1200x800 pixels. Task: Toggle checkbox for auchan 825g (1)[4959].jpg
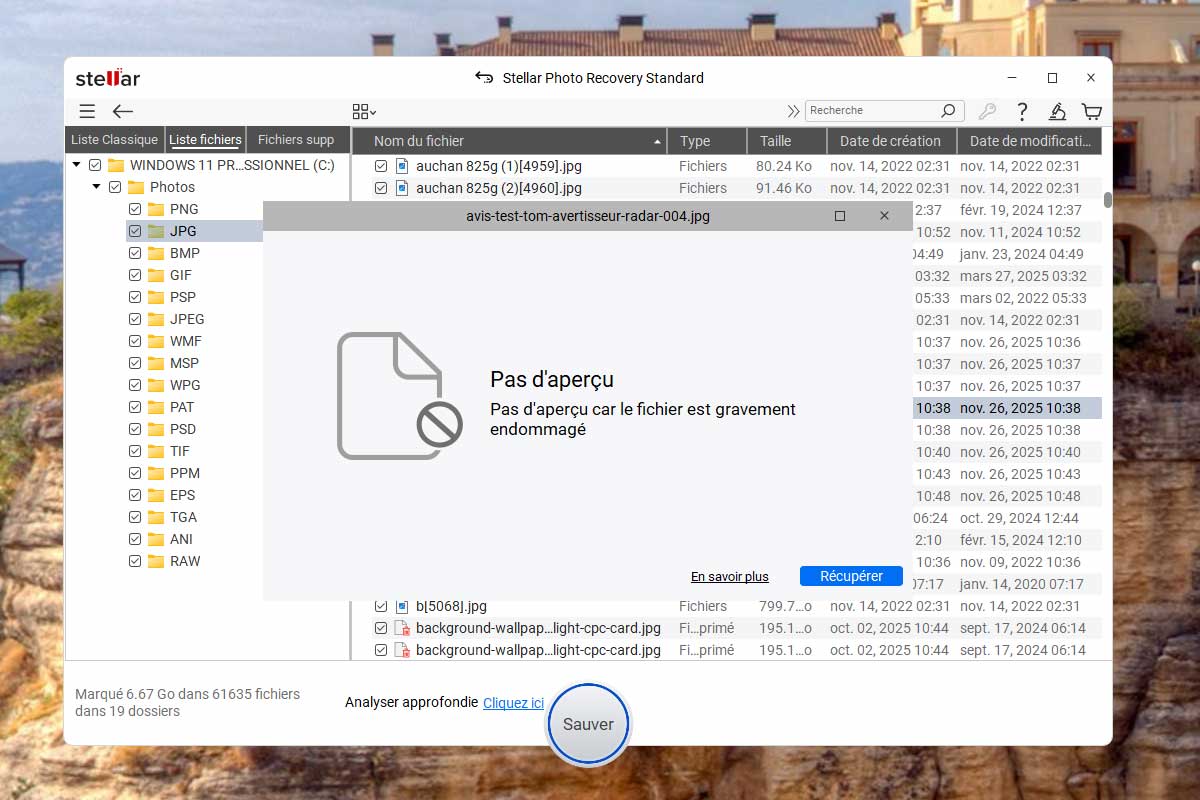click(381, 166)
